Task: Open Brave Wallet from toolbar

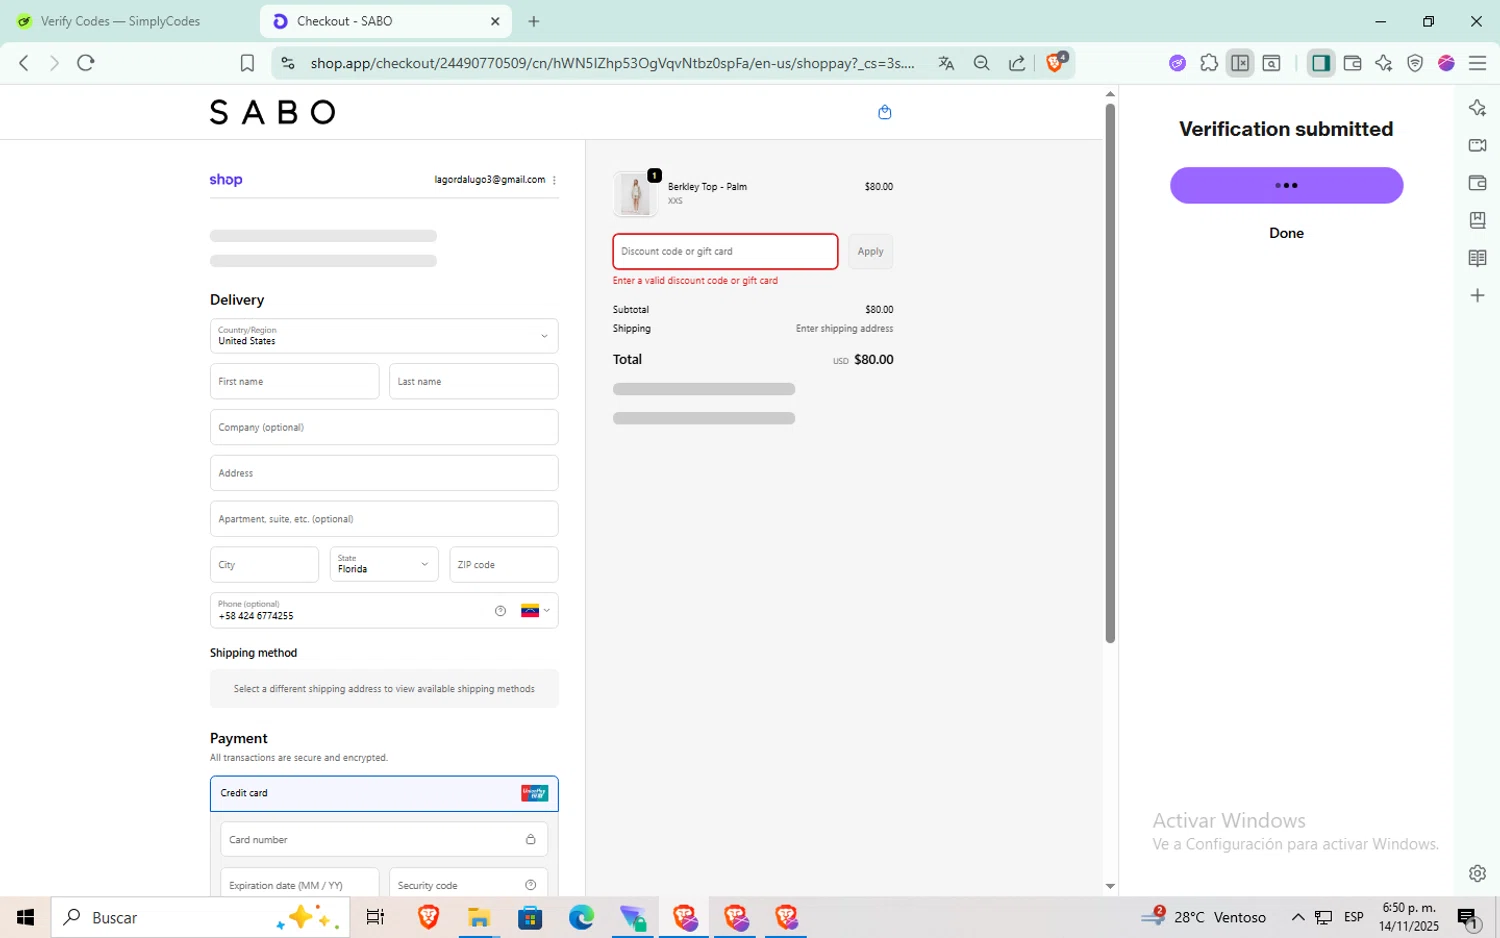Action: pos(1352,63)
